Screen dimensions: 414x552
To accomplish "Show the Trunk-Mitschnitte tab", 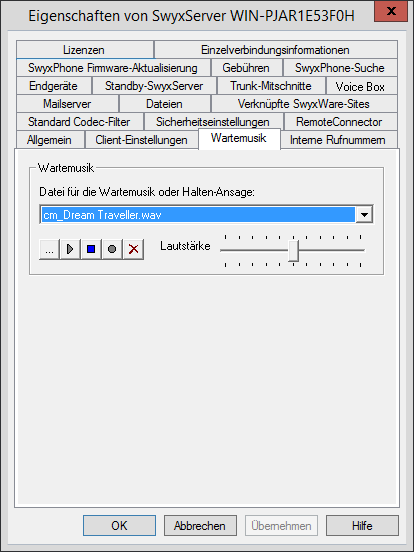I will pyautogui.click(x=271, y=86).
